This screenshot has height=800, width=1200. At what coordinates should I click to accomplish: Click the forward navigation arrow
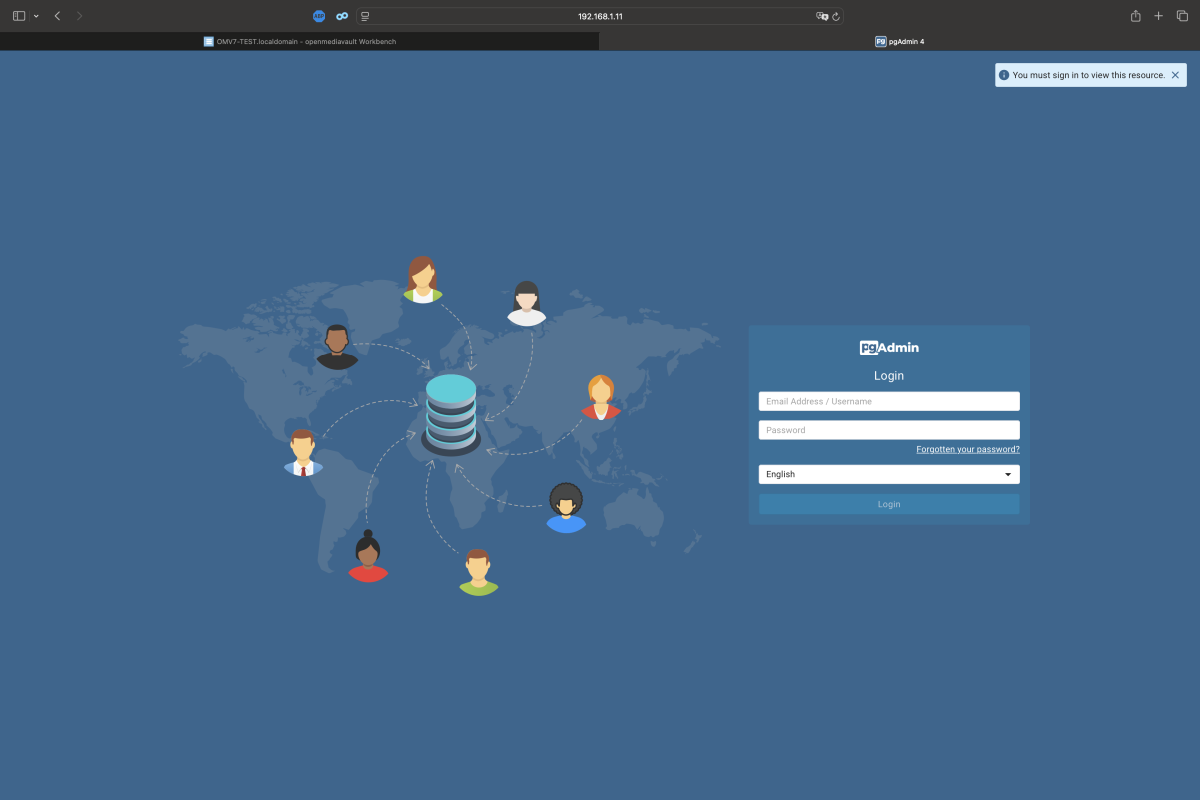click(80, 16)
